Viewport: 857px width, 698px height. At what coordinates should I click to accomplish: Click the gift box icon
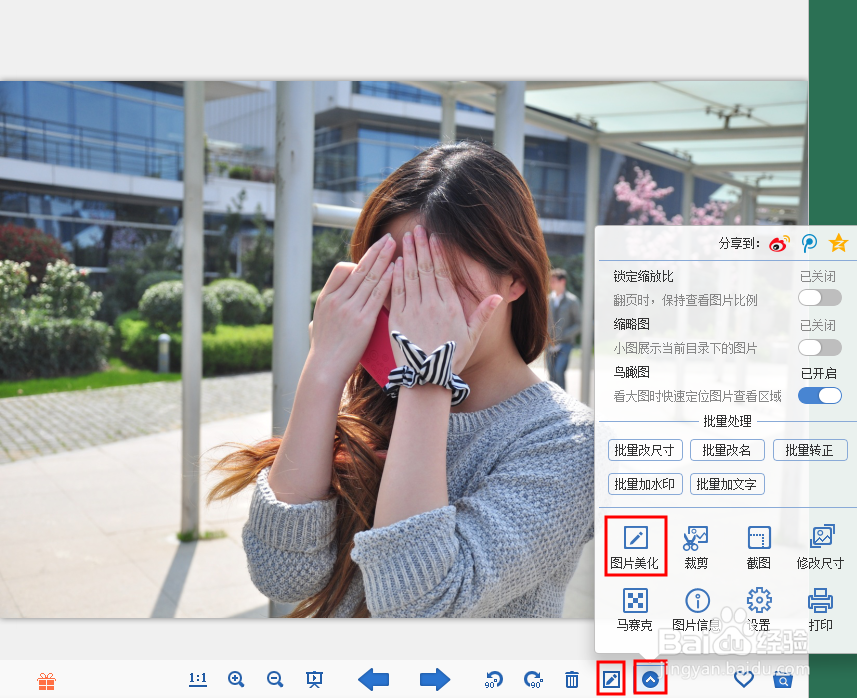pyautogui.click(x=46, y=681)
